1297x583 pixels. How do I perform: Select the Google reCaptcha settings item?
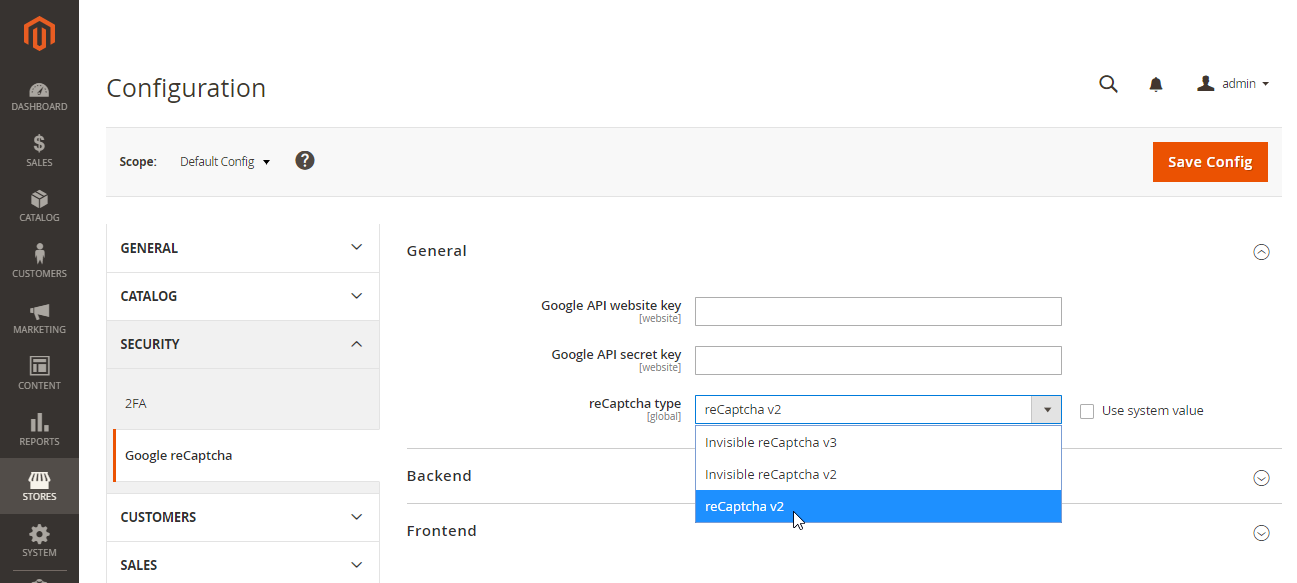click(x=246, y=455)
